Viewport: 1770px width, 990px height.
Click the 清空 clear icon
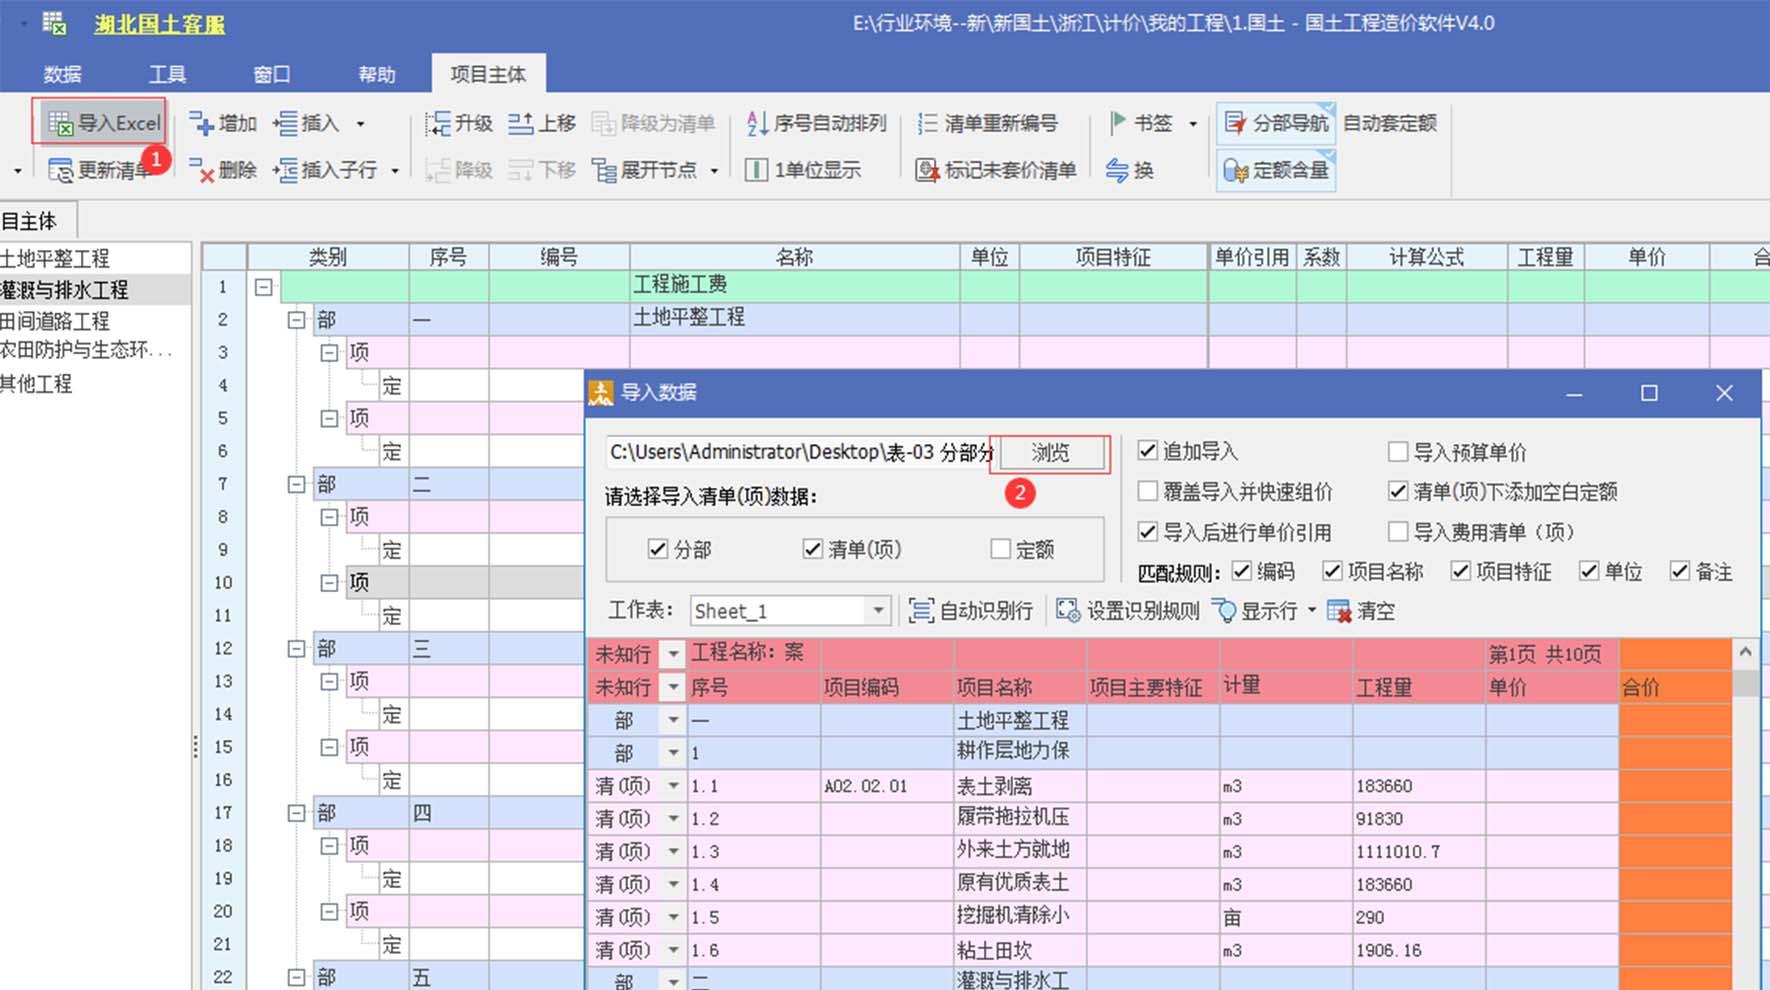(x=1338, y=611)
